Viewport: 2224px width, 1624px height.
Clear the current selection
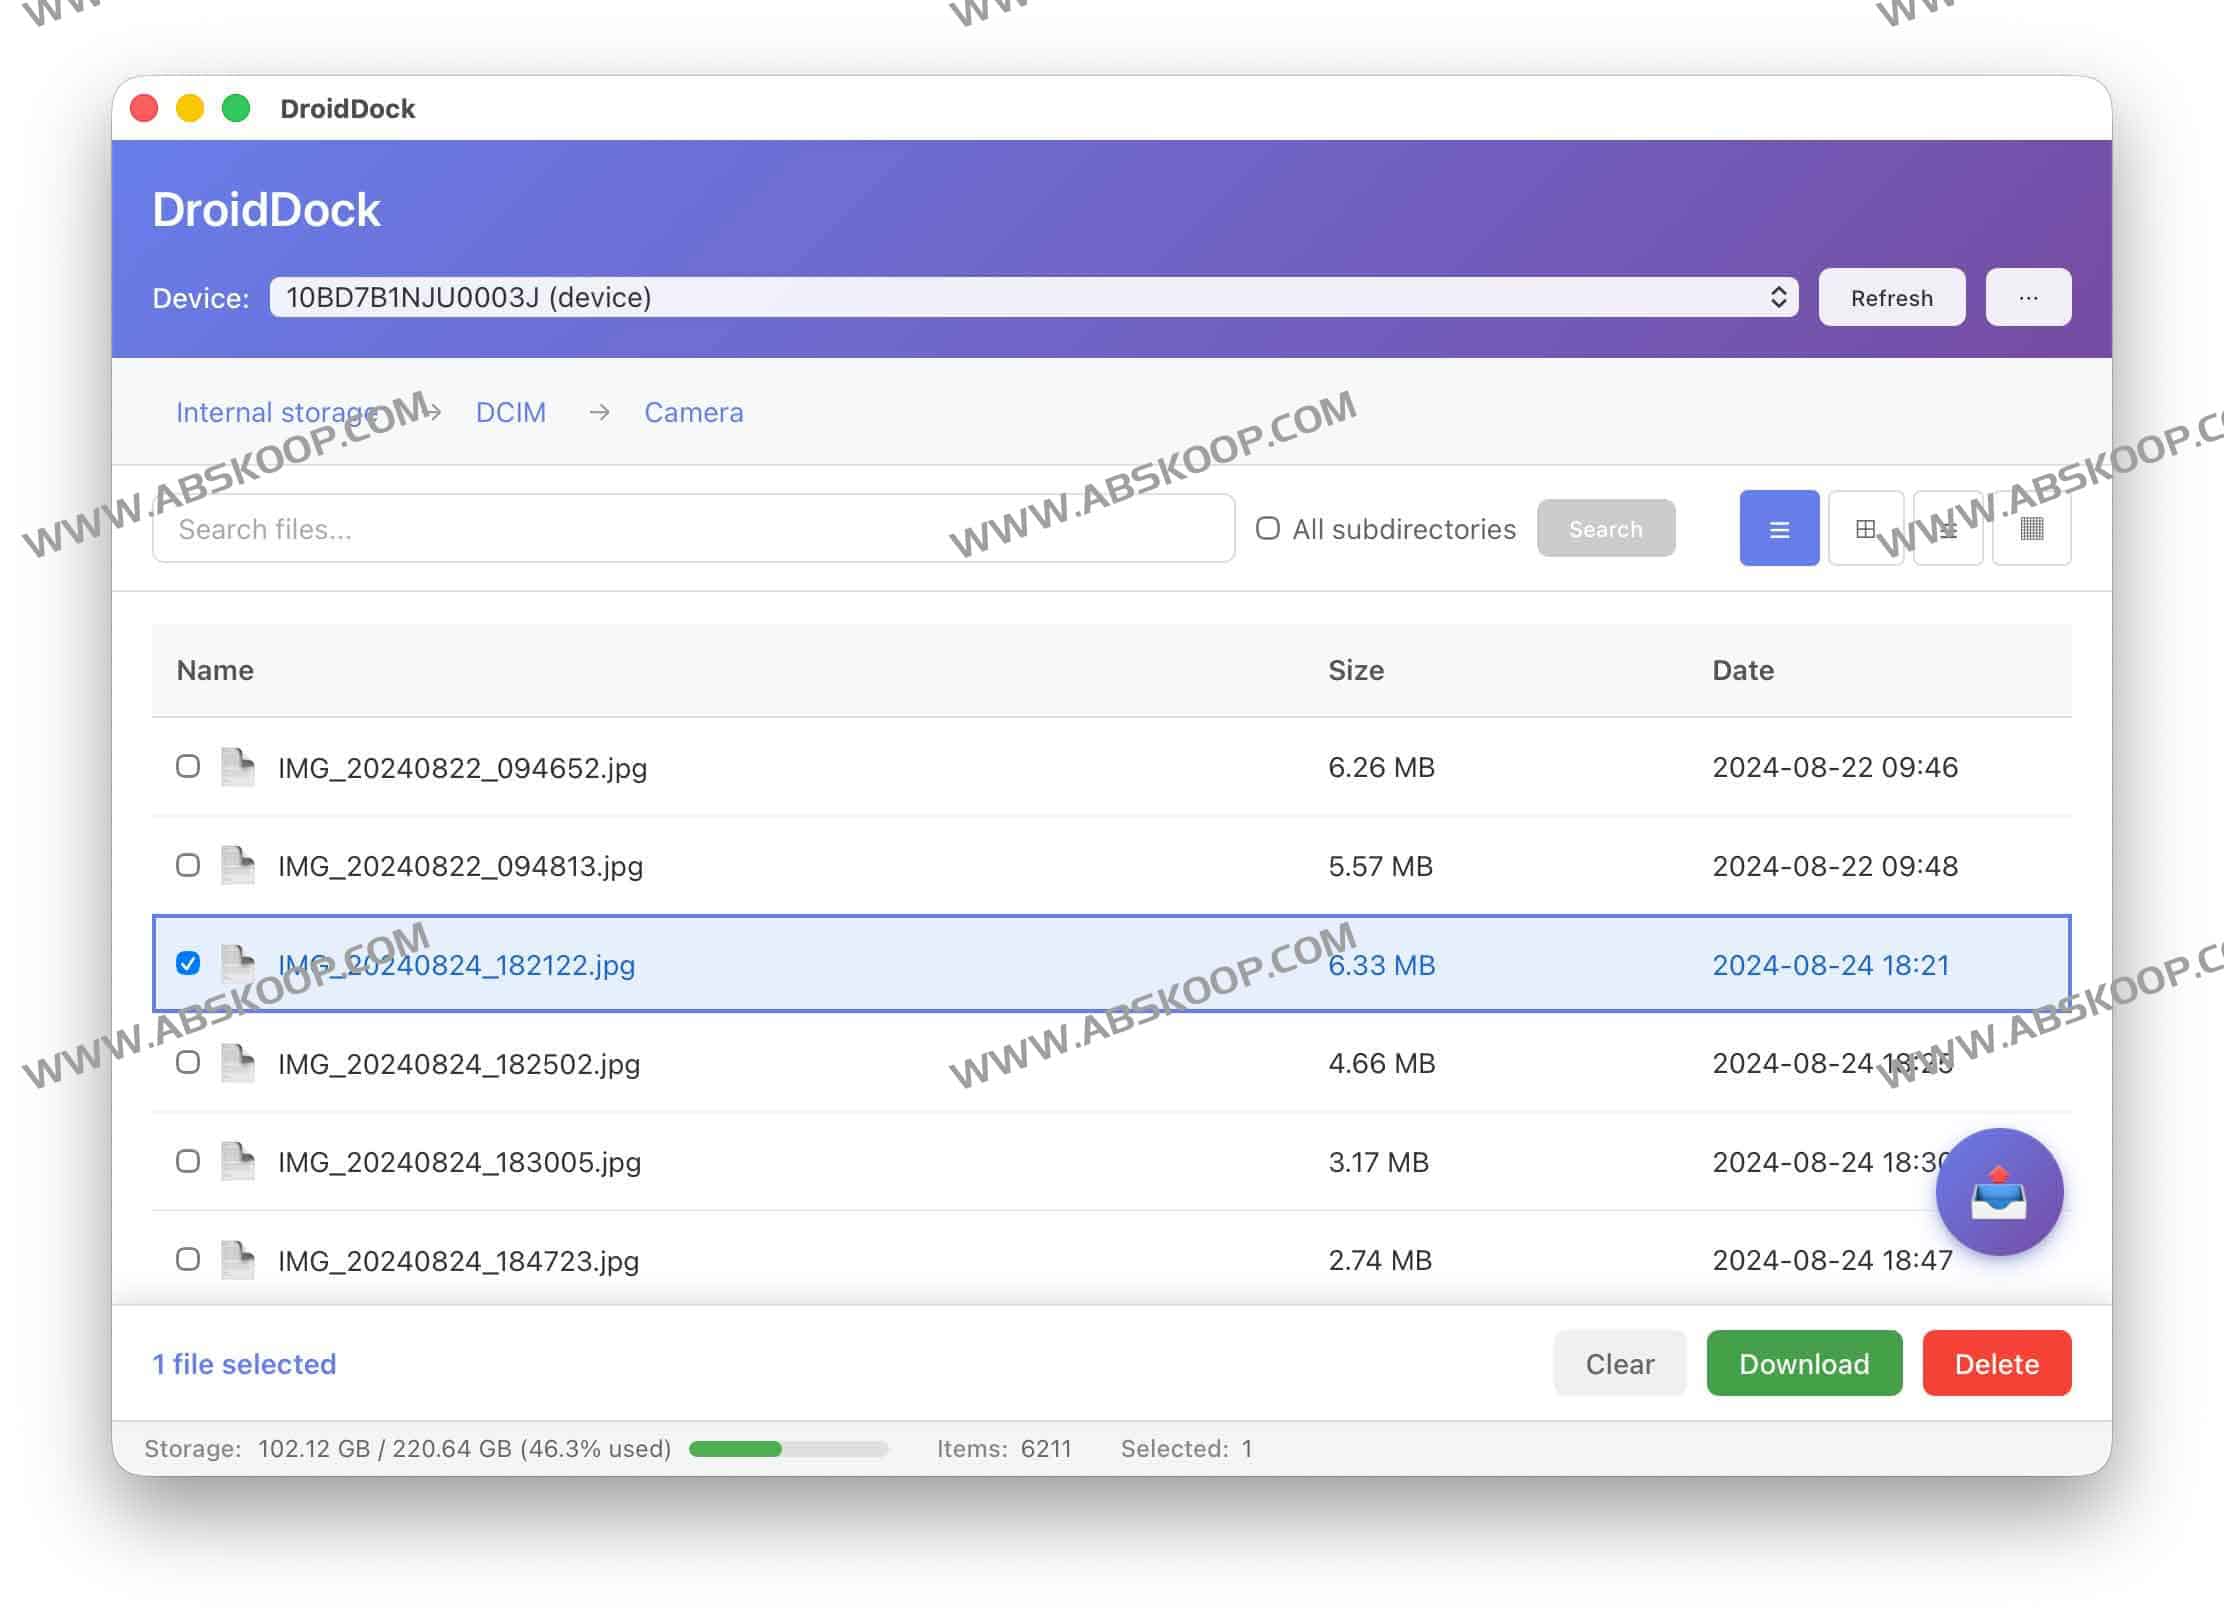tap(1619, 1363)
